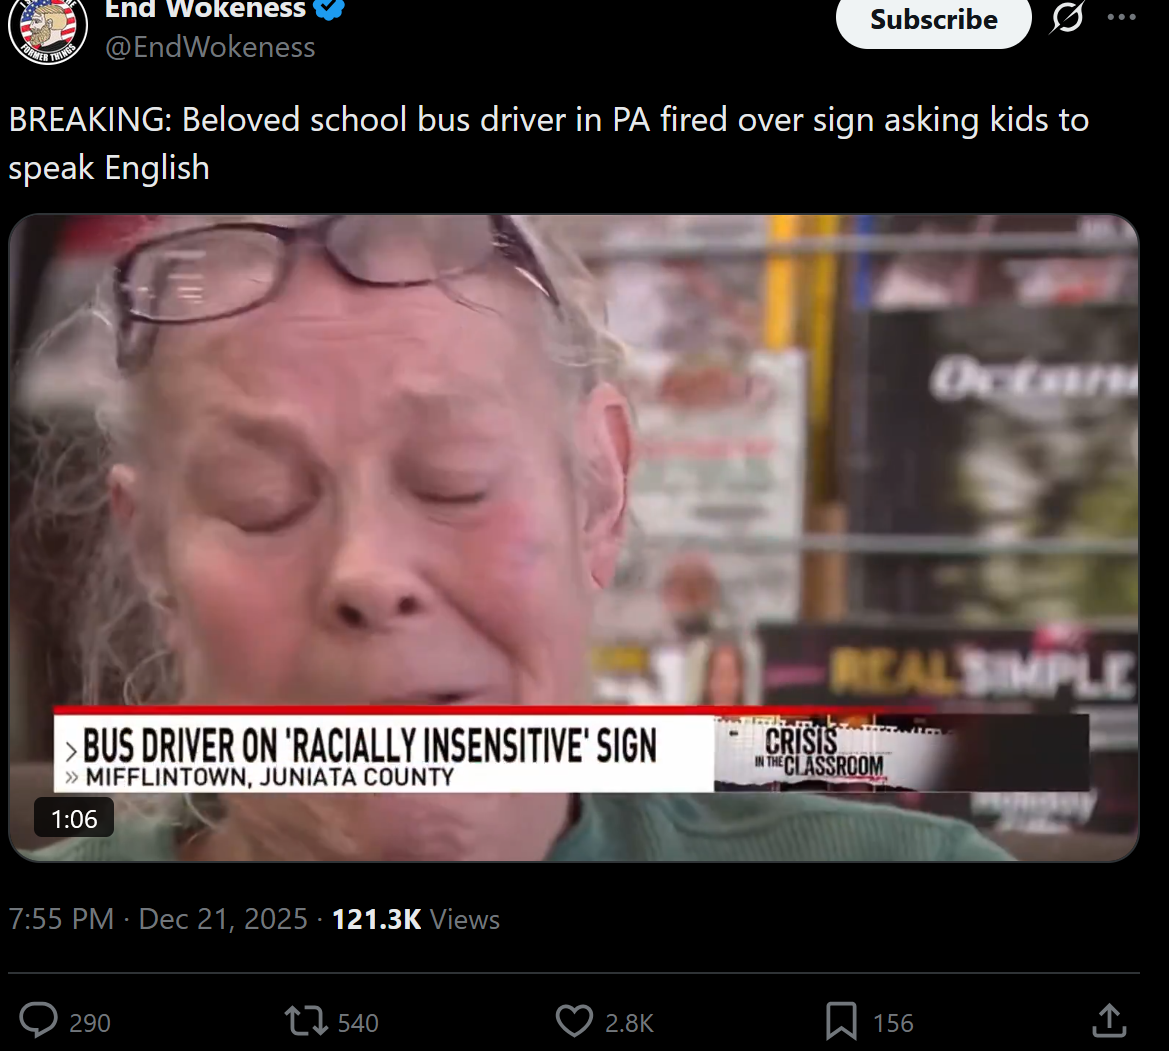Click the reply speech bubble icon
1169x1051 pixels.
click(38, 1020)
